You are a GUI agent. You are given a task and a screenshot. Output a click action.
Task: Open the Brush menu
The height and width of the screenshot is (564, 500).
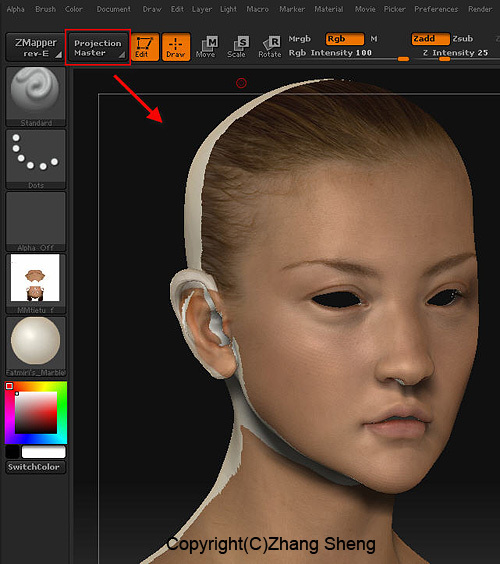[x=45, y=9]
